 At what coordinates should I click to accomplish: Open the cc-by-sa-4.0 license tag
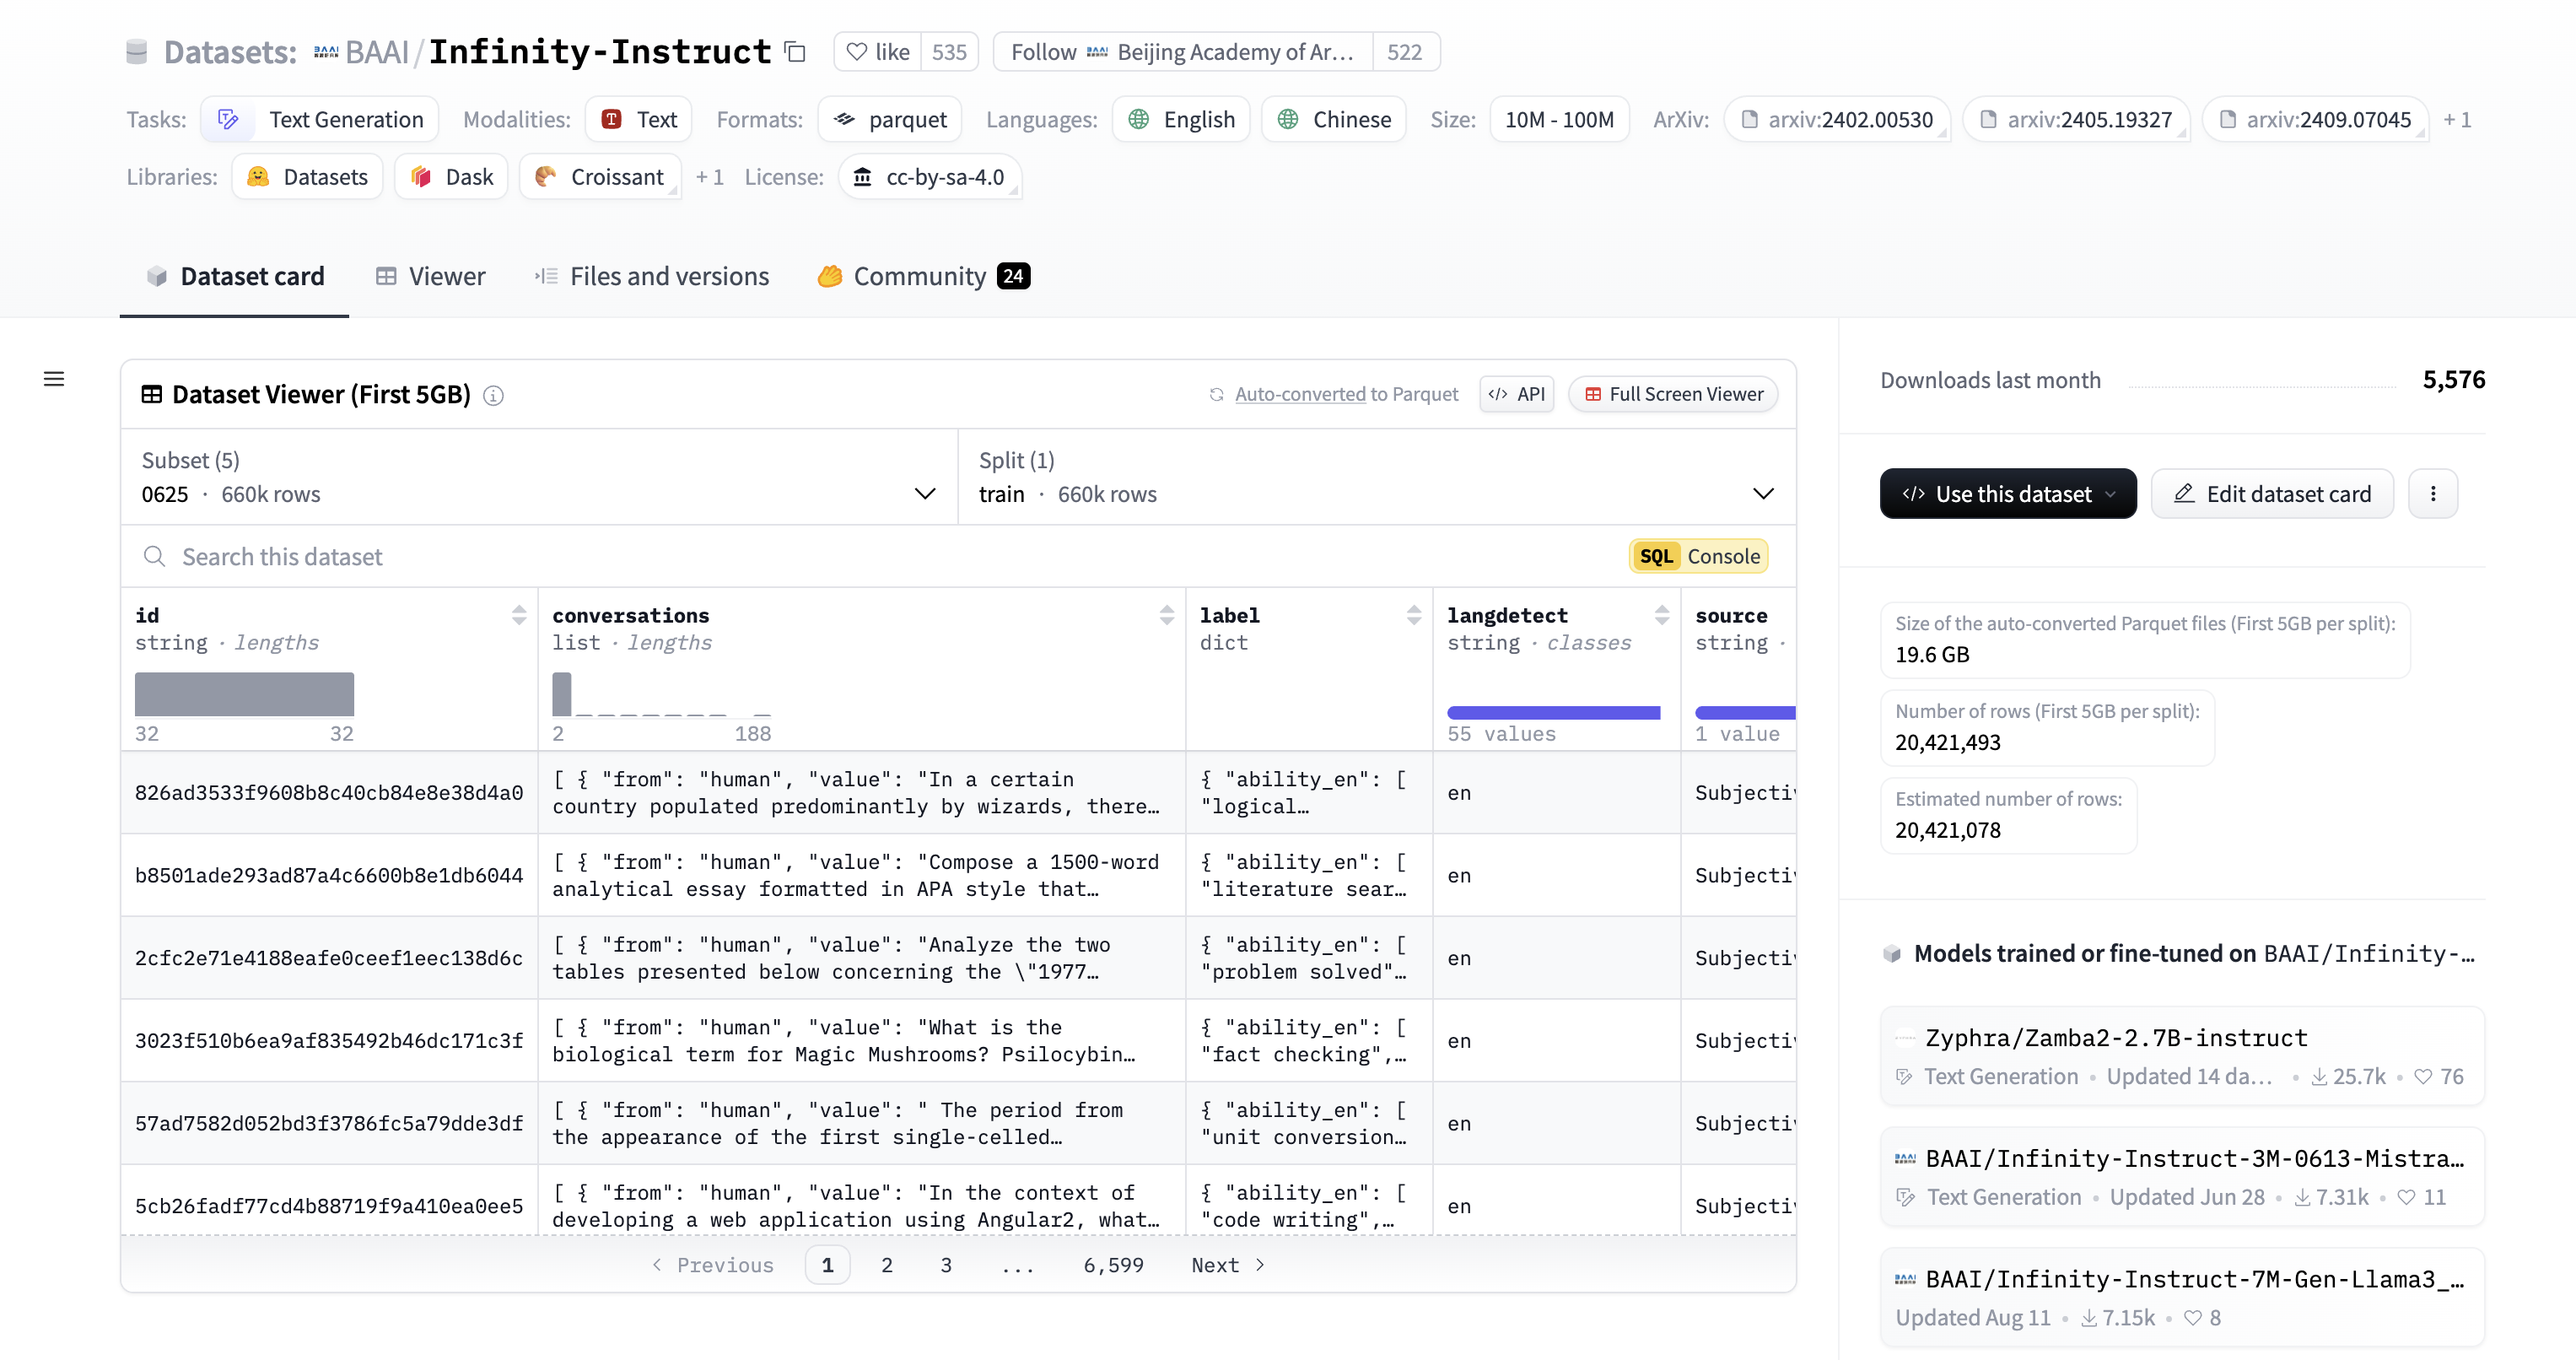point(929,177)
